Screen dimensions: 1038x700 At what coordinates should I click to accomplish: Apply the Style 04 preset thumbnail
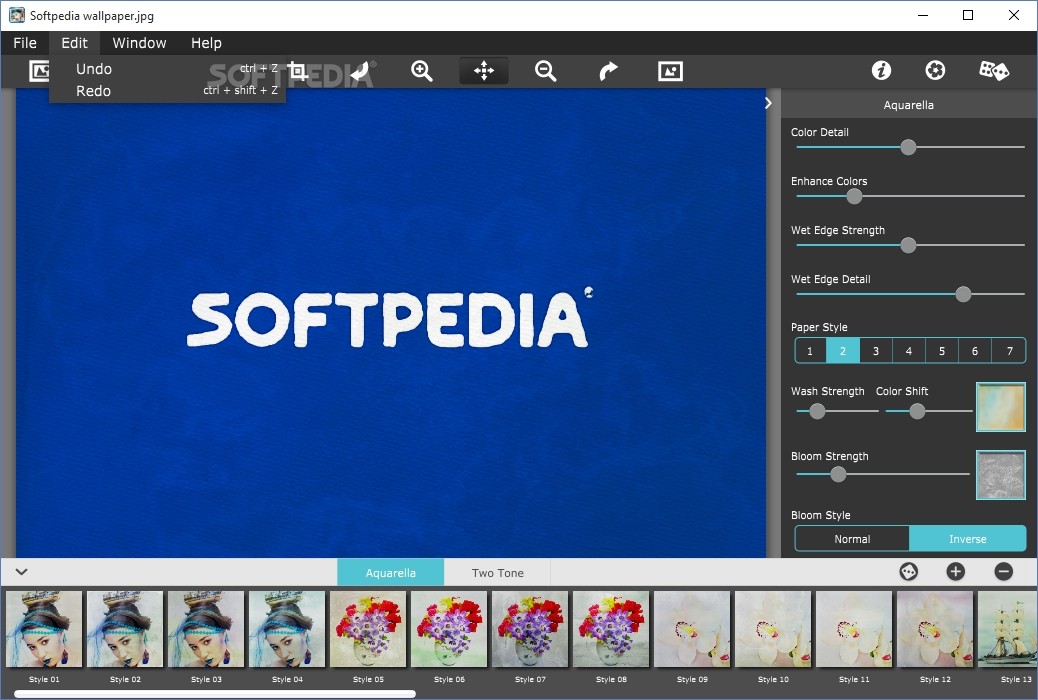[287, 629]
